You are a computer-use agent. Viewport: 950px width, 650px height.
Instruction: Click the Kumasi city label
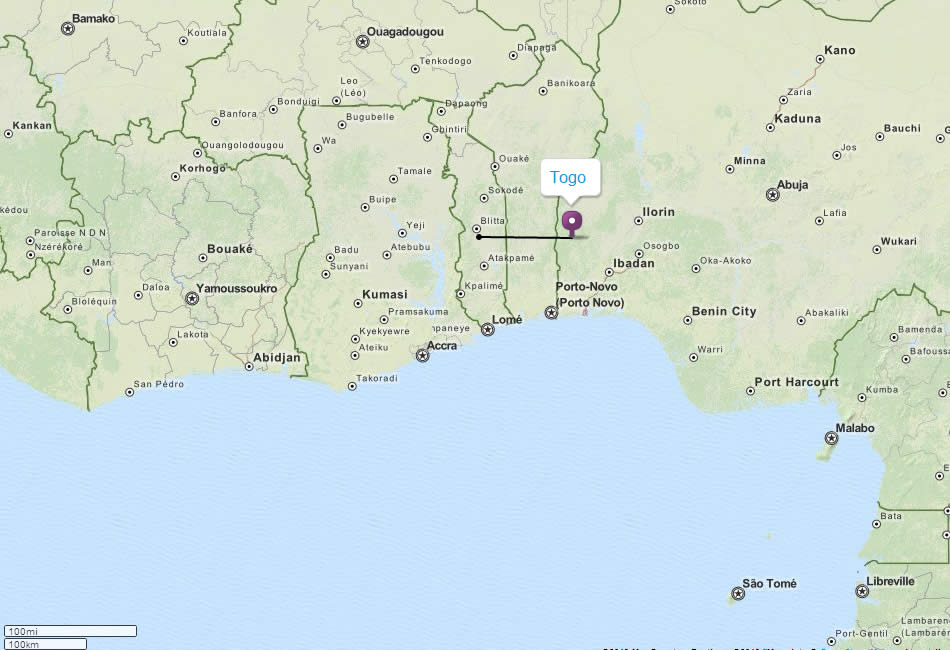(384, 294)
